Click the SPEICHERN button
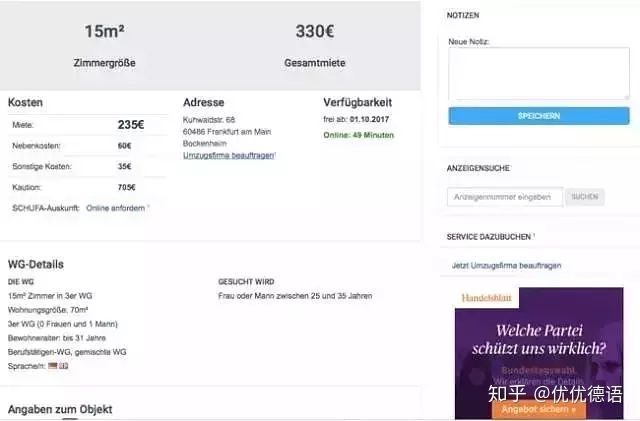Screen dimensions: 640x421 point(539,116)
